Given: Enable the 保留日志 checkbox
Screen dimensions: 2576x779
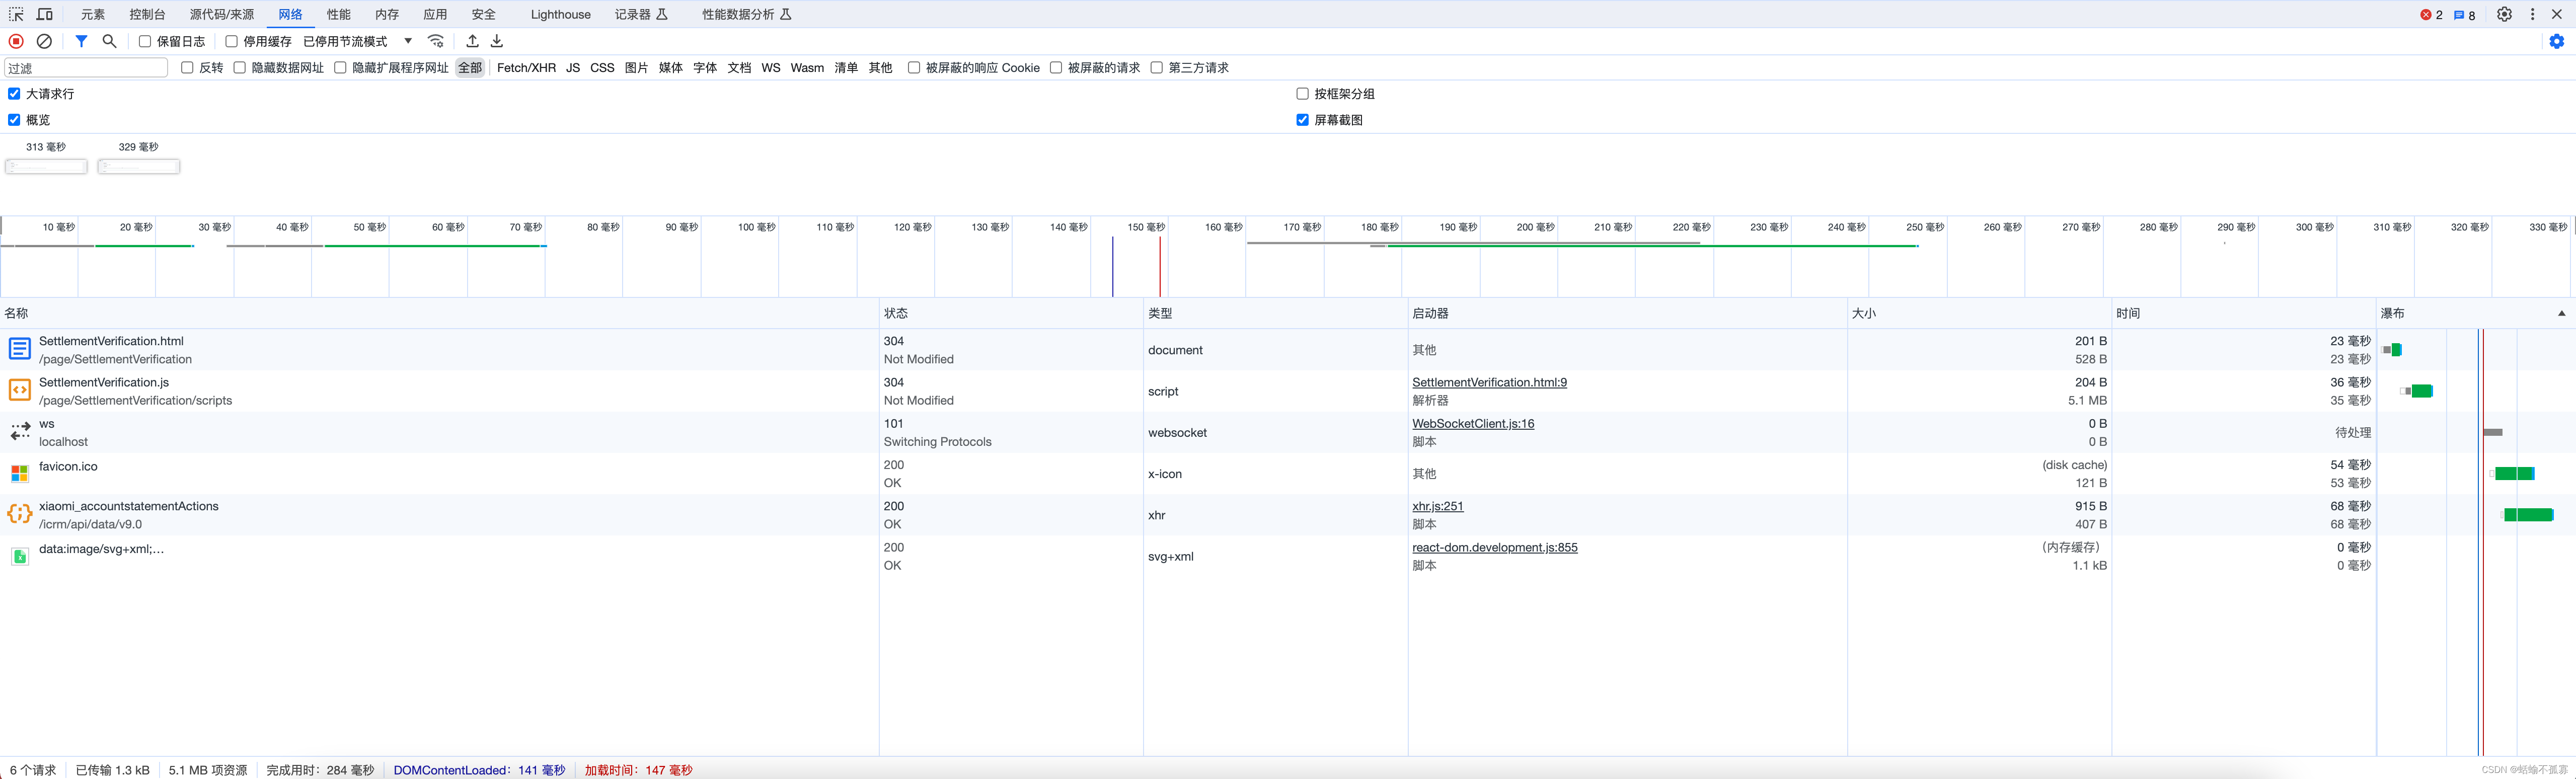Looking at the screenshot, I should pos(145,41).
